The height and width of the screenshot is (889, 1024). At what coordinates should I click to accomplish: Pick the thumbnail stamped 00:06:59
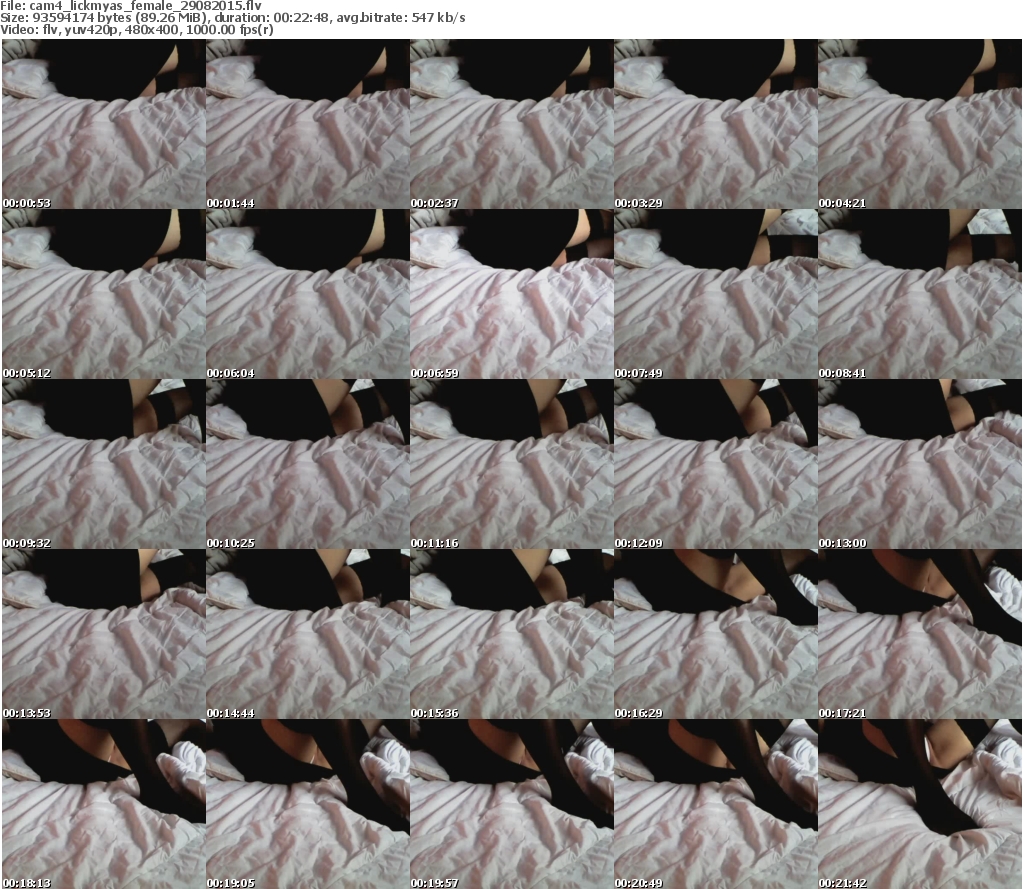pyautogui.click(x=512, y=294)
